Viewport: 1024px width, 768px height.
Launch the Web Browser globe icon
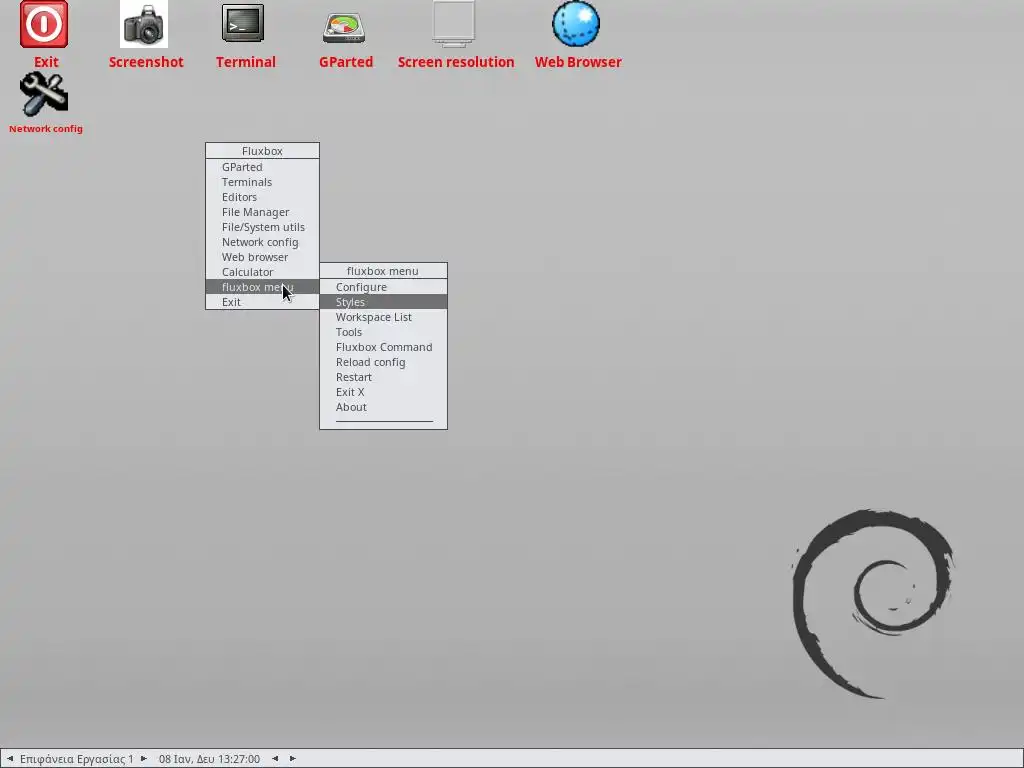tap(576, 24)
